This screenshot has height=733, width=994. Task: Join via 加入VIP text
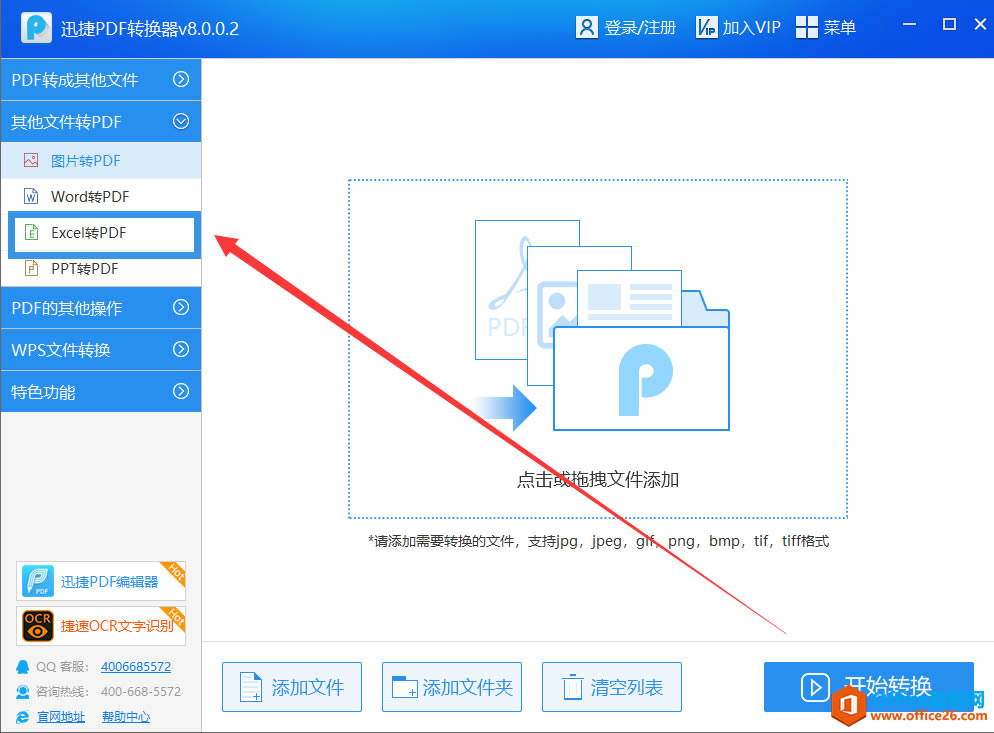[x=751, y=27]
